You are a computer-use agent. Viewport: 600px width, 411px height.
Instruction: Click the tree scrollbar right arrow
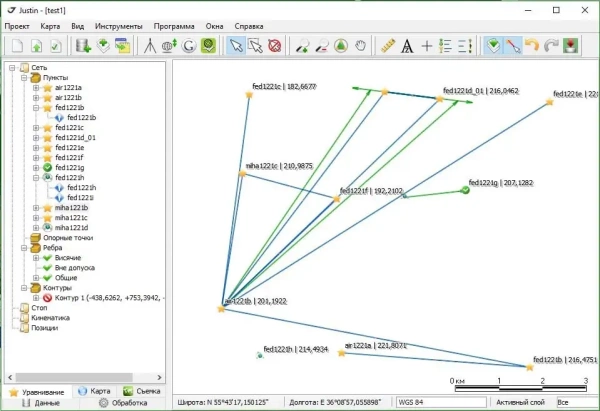159,377
